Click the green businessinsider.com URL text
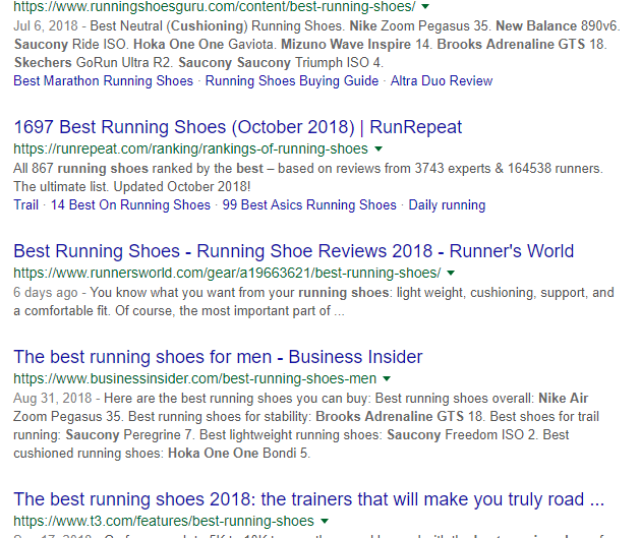Viewport: 640px width, 538px height. click(x=194, y=379)
